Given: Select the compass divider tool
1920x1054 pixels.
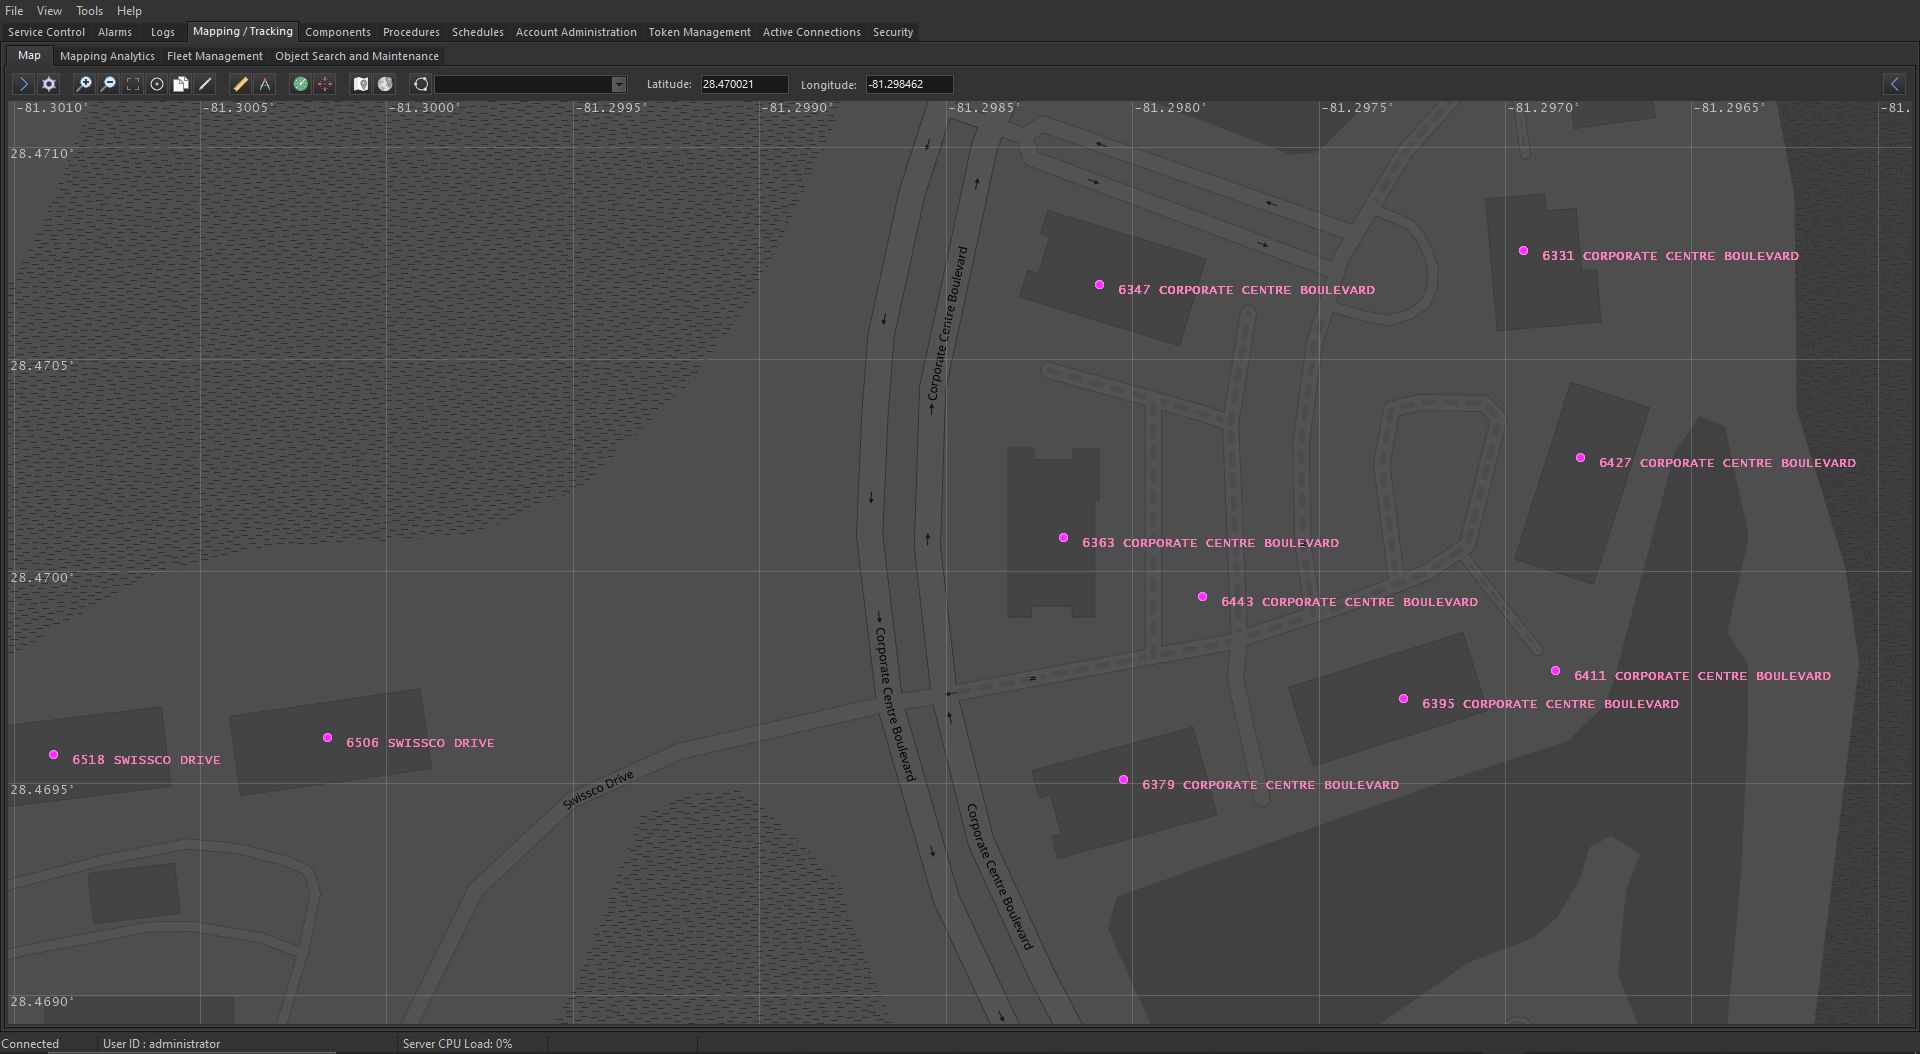Looking at the screenshot, I should (265, 84).
